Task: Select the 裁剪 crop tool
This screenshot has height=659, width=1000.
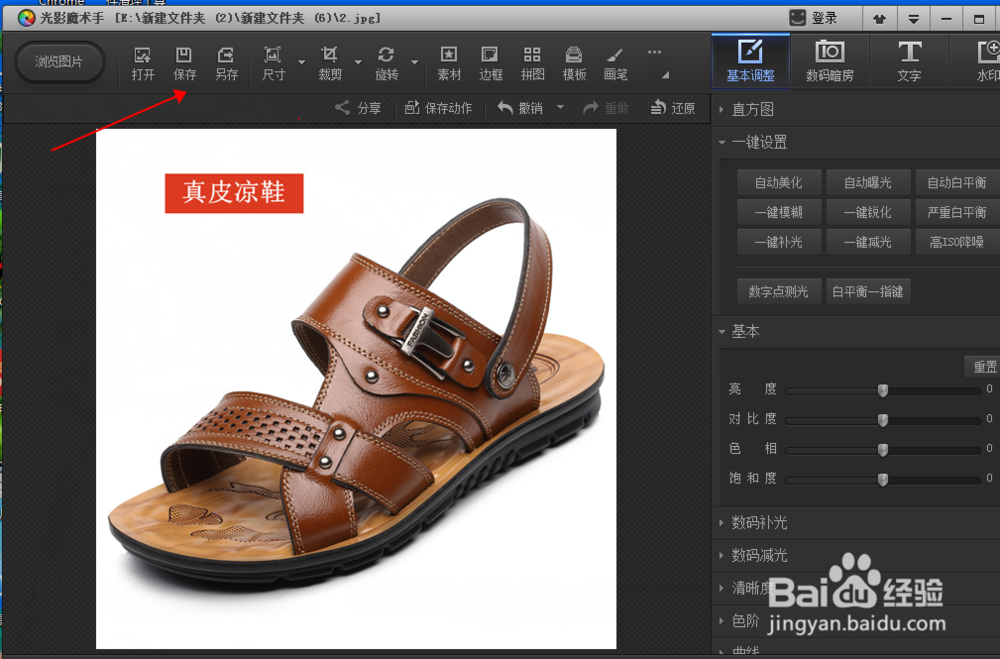Action: [x=330, y=63]
